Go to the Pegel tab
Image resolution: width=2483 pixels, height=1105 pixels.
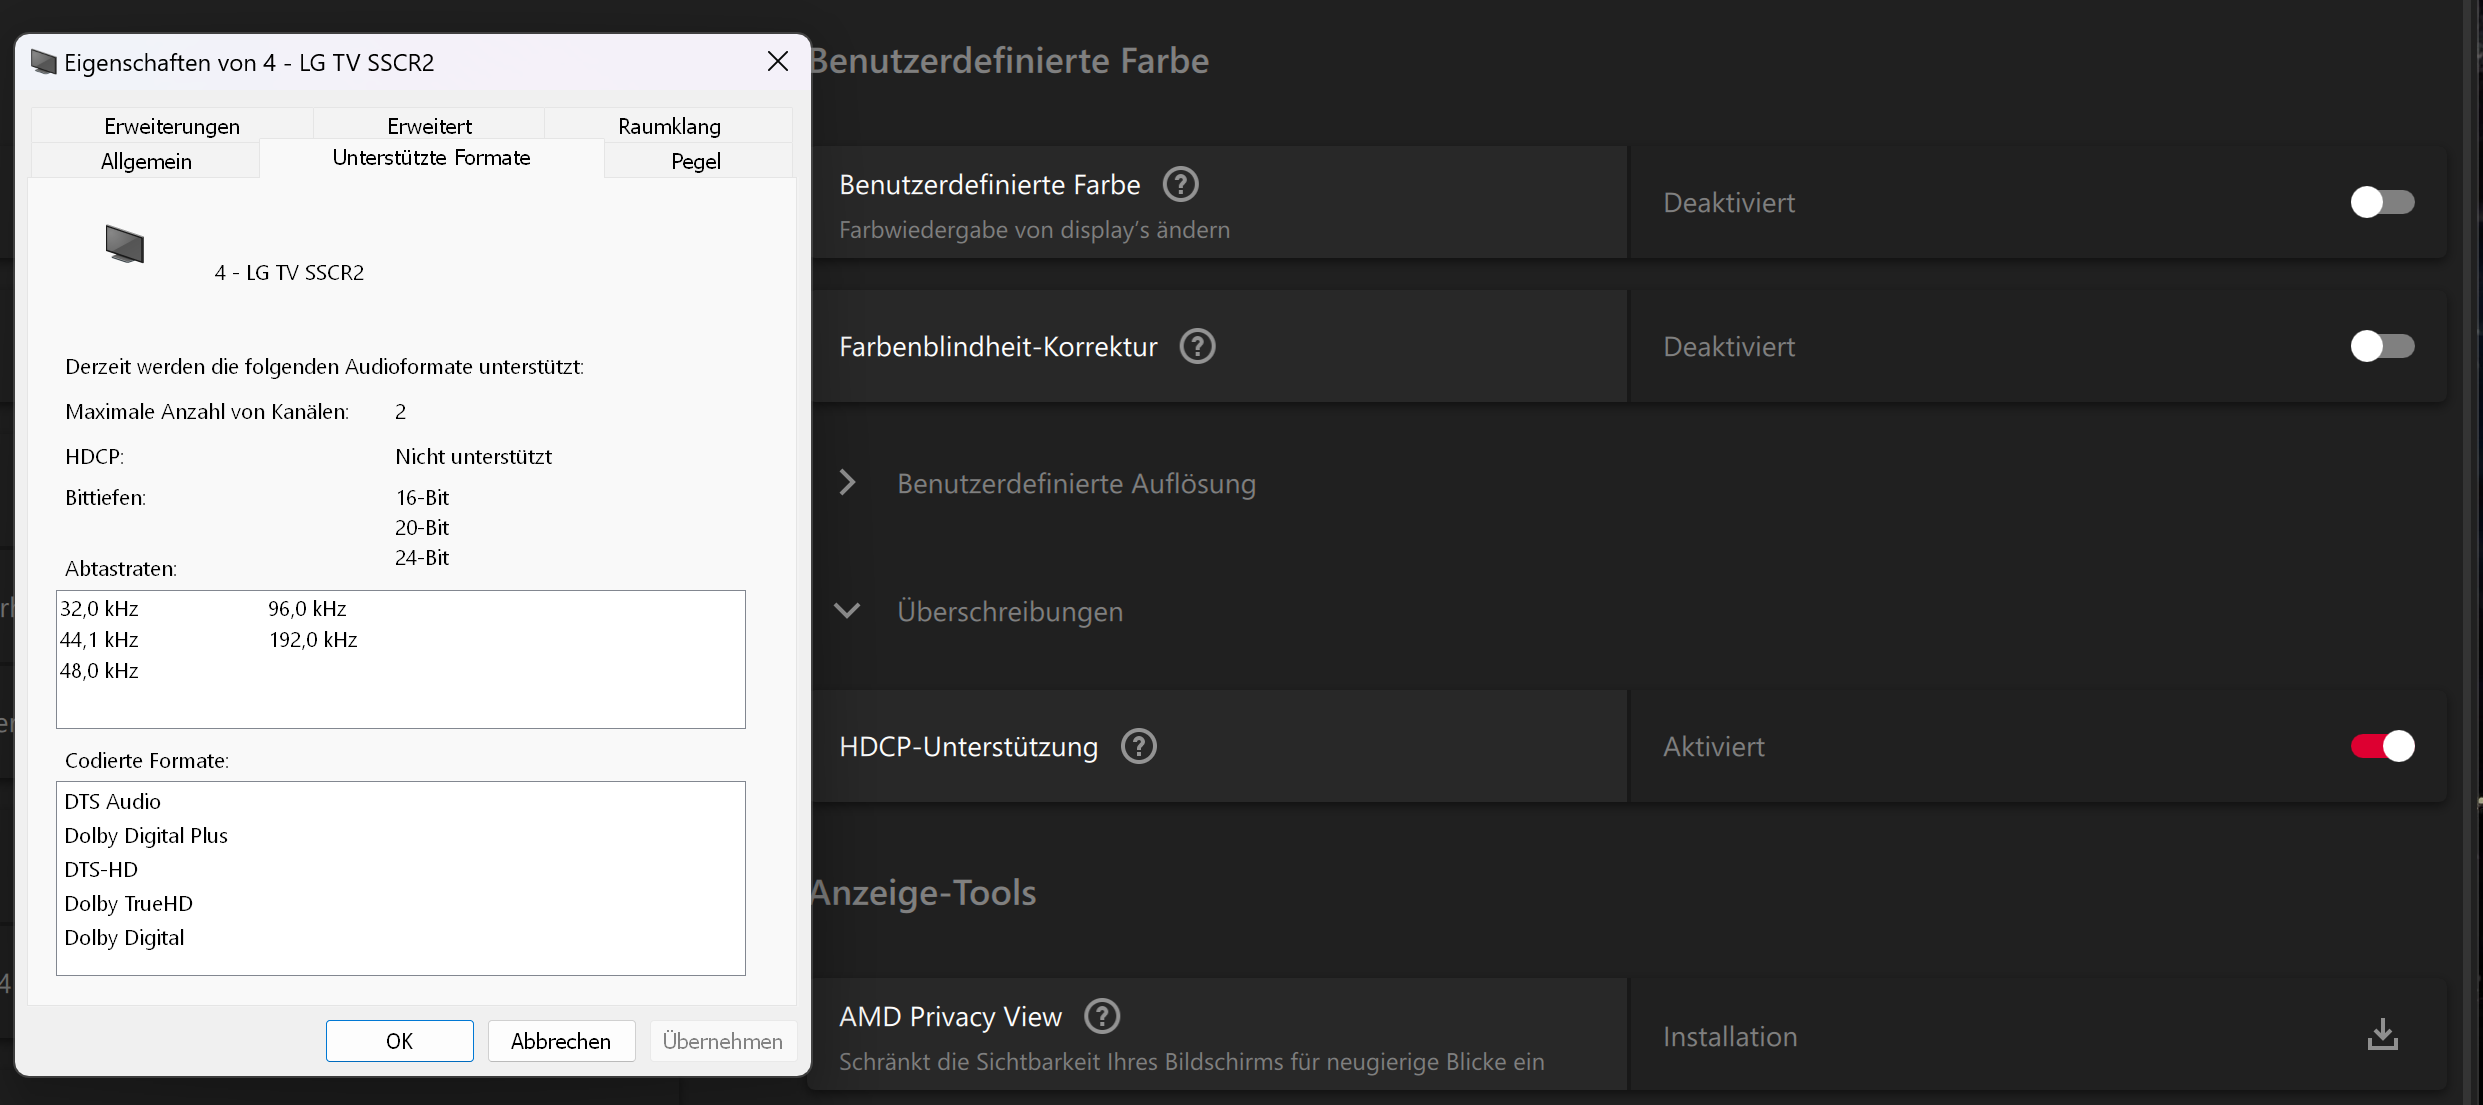(x=696, y=161)
